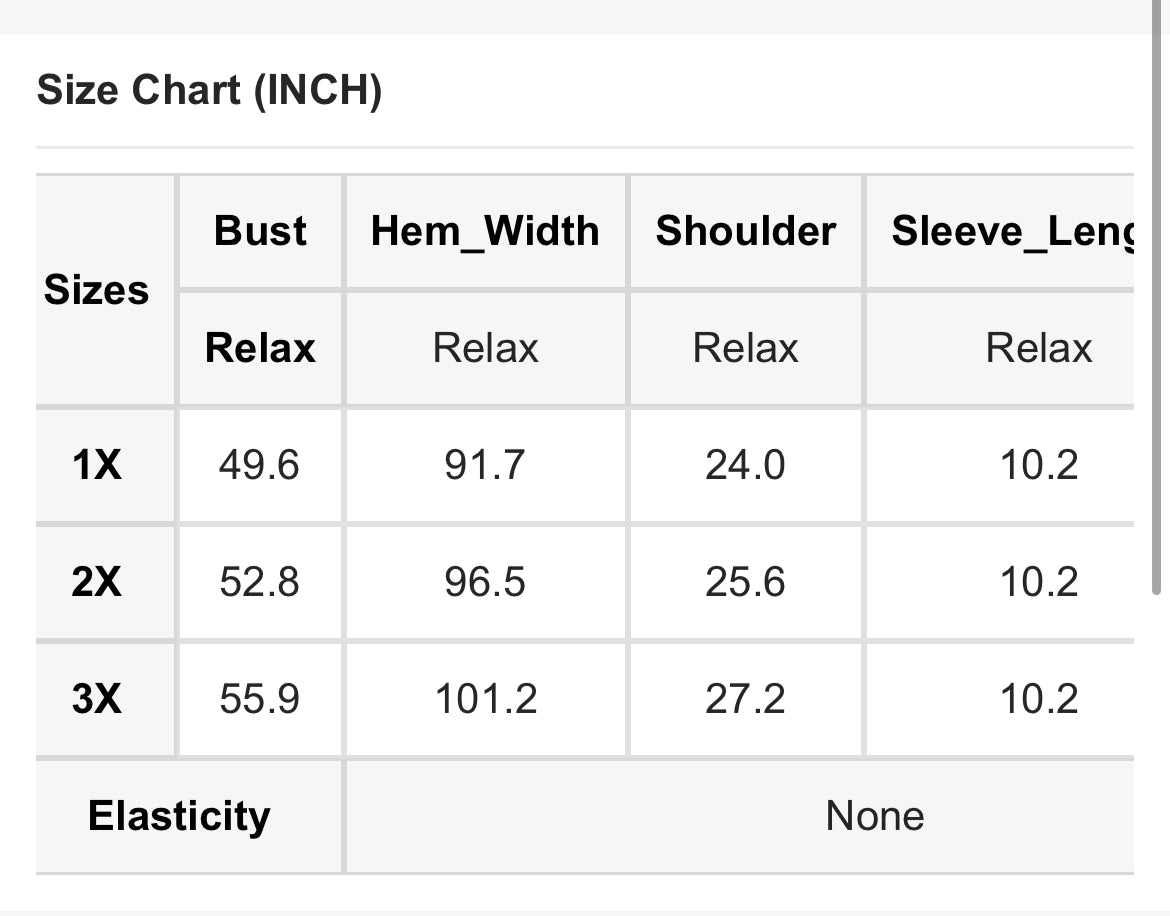Click the bold Relax label under Bust

pos(260,348)
